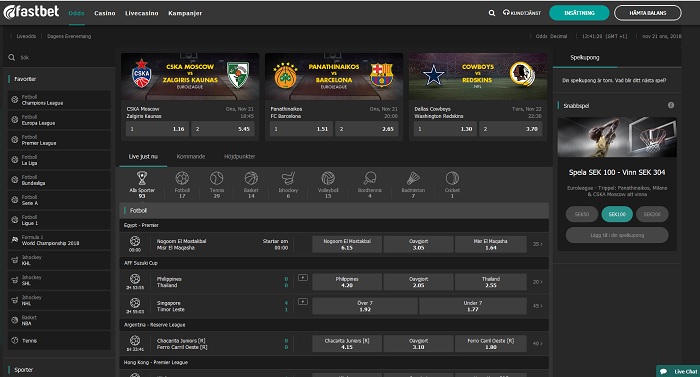Select SEK50 stake option

coord(582,214)
